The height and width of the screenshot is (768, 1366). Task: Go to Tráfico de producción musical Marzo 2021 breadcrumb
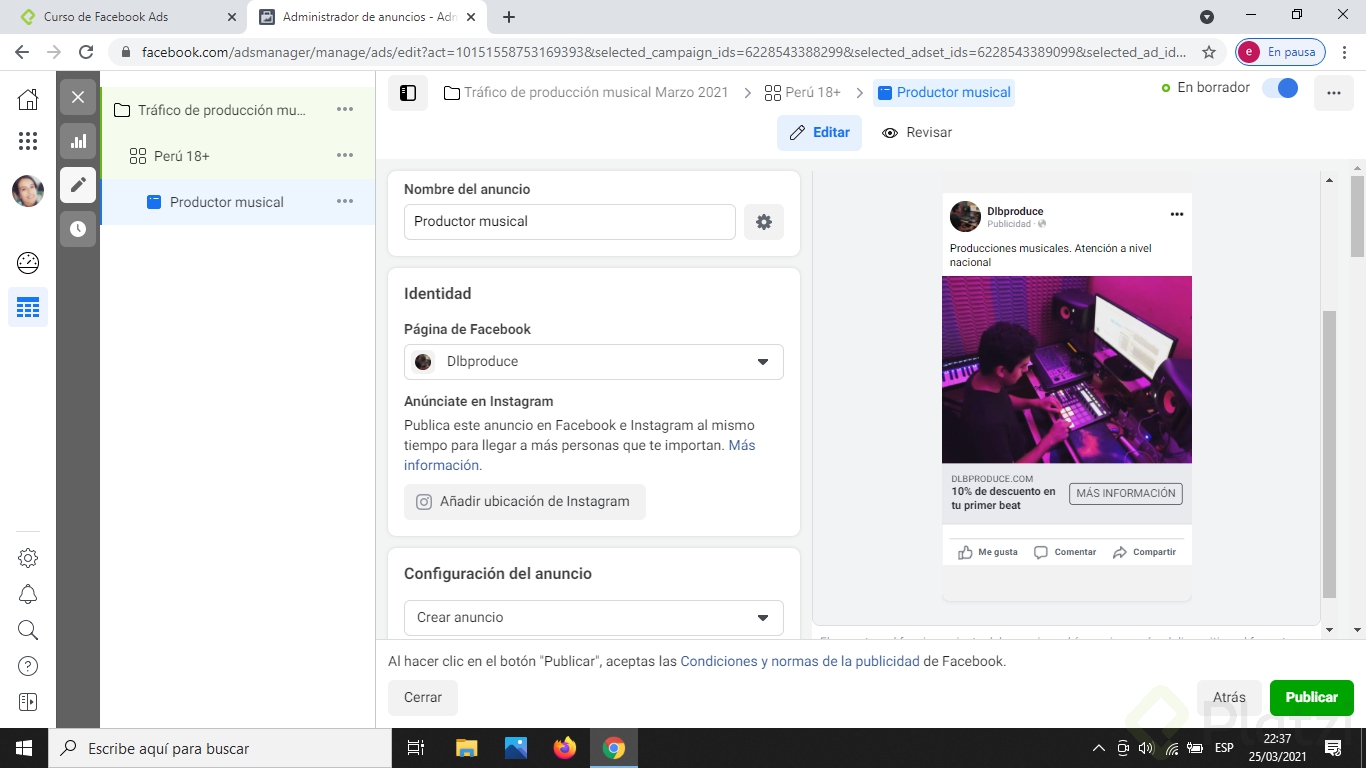tap(586, 92)
